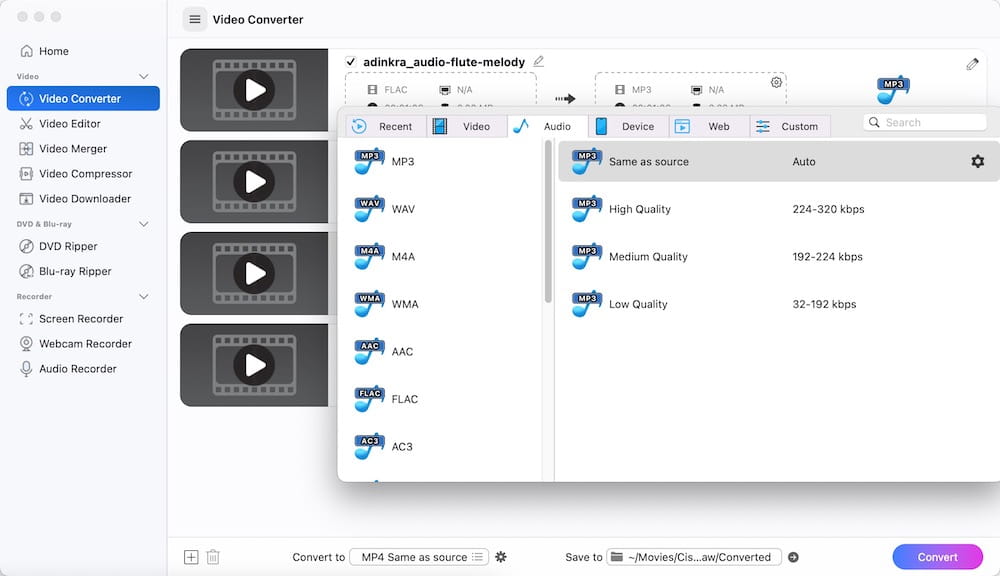Select AC3 in the format list
Viewport: 1000px width, 576px height.
(x=441, y=447)
